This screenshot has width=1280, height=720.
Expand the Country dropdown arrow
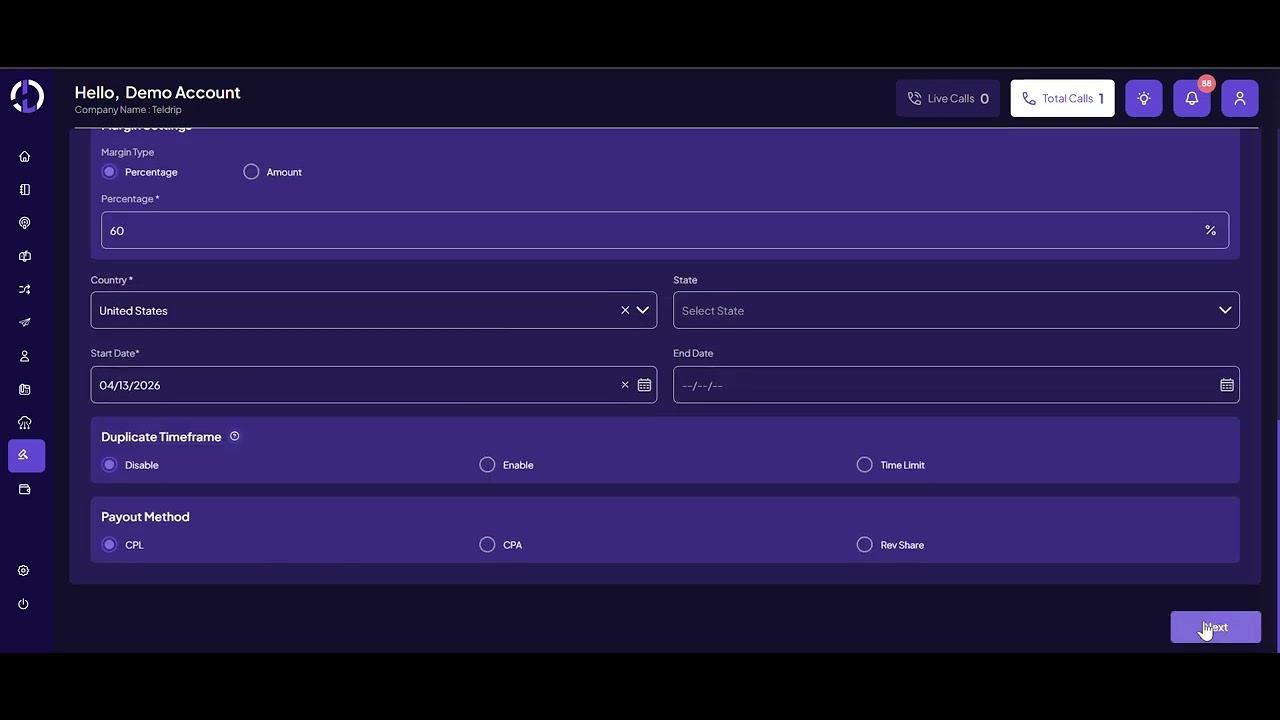[x=643, y=310]
